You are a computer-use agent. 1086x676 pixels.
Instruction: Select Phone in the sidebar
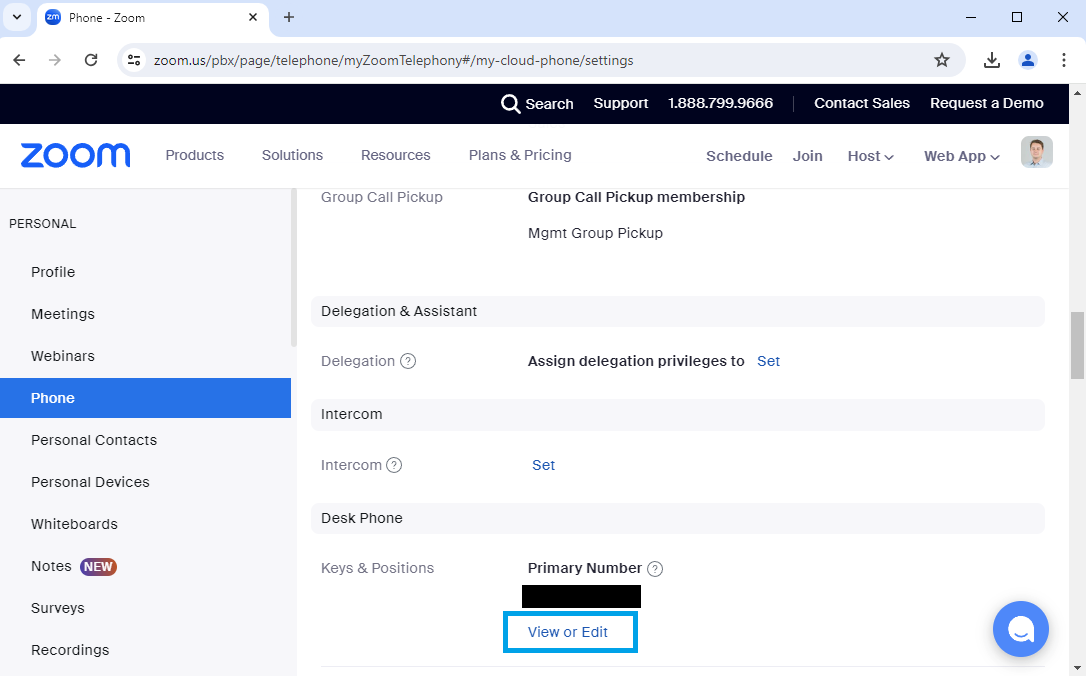(x=145, y=398)
